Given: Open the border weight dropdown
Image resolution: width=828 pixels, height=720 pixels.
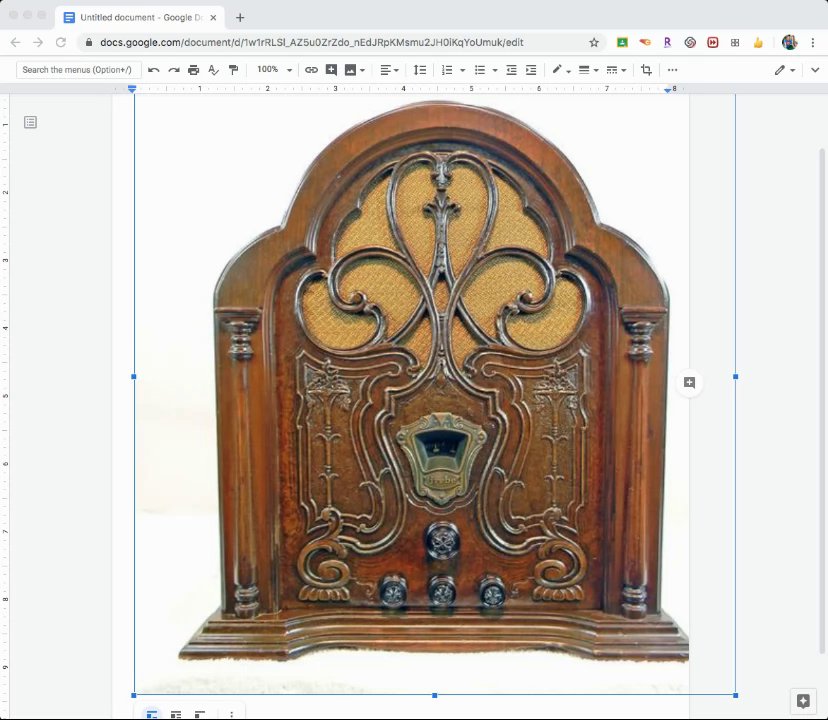Looking at the screenshot, I should (588, 70).
